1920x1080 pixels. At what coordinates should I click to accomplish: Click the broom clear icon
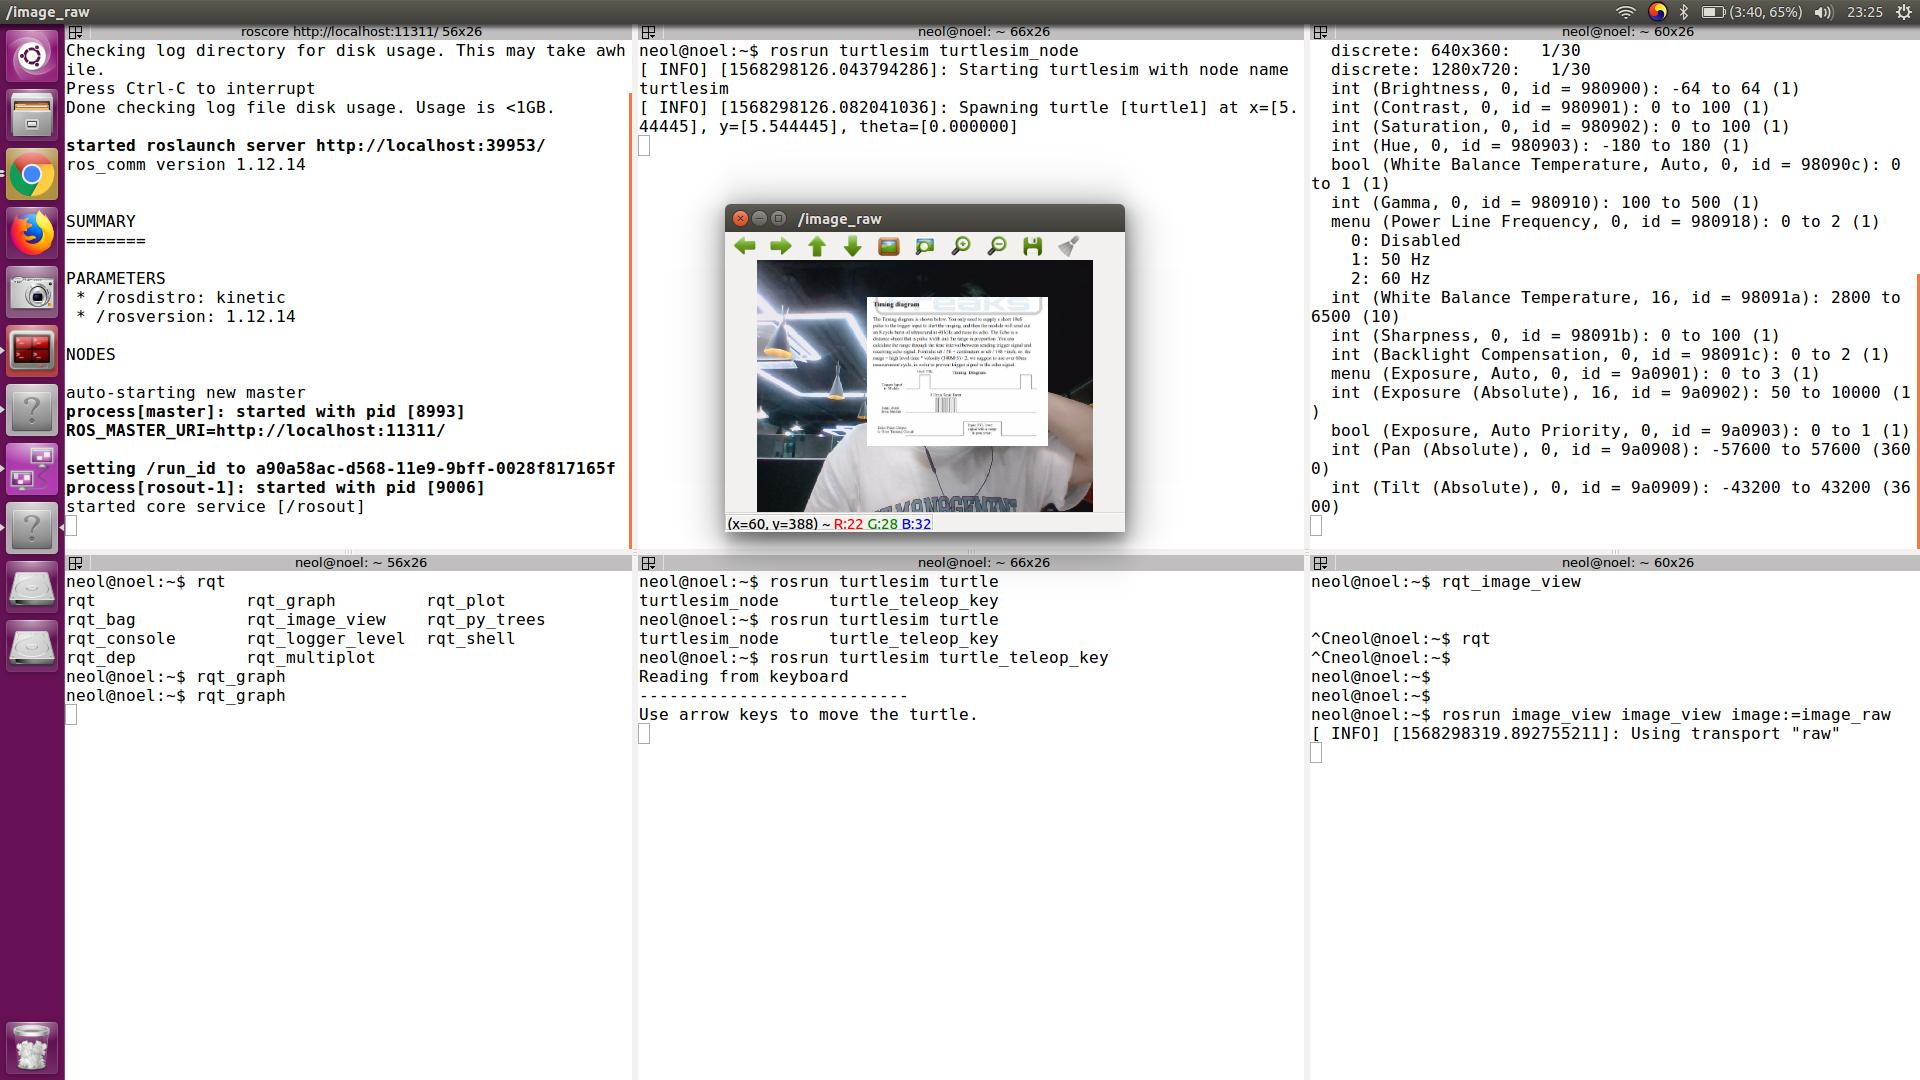tap(1068, 246)
